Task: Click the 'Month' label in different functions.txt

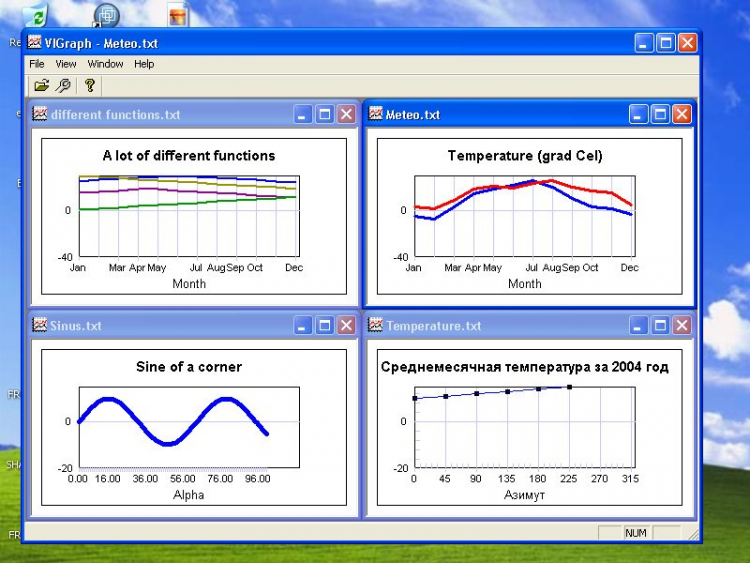Action: click(x=189, y=284)
